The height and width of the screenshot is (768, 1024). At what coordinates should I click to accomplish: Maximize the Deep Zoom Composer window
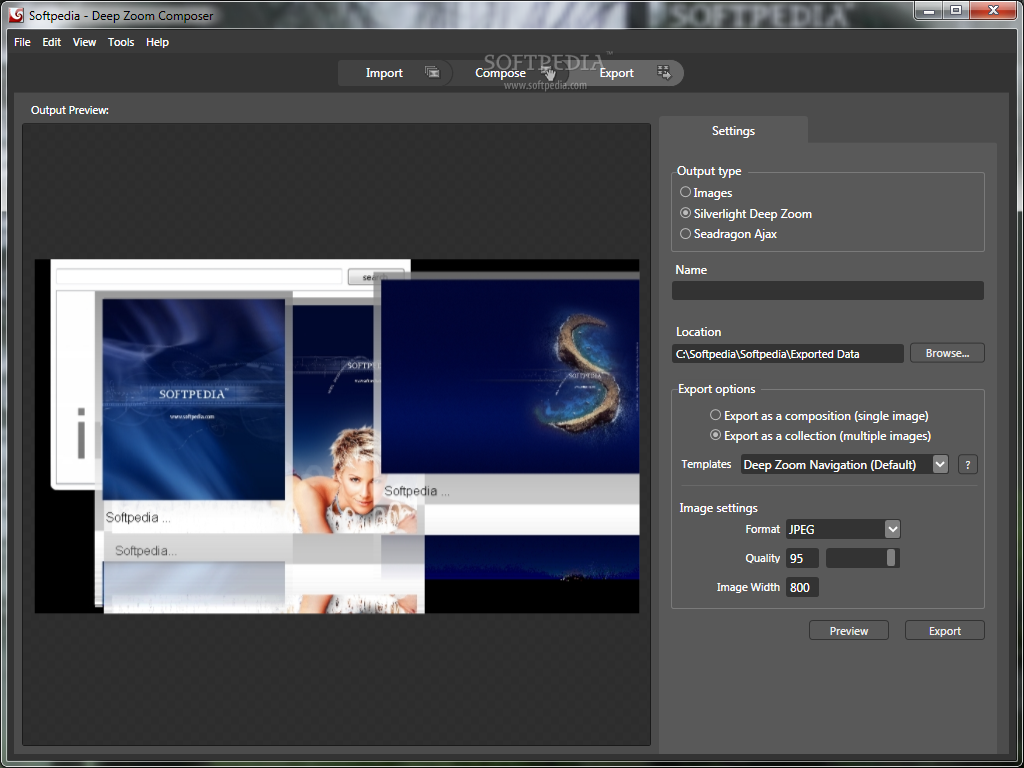point(956,10)
